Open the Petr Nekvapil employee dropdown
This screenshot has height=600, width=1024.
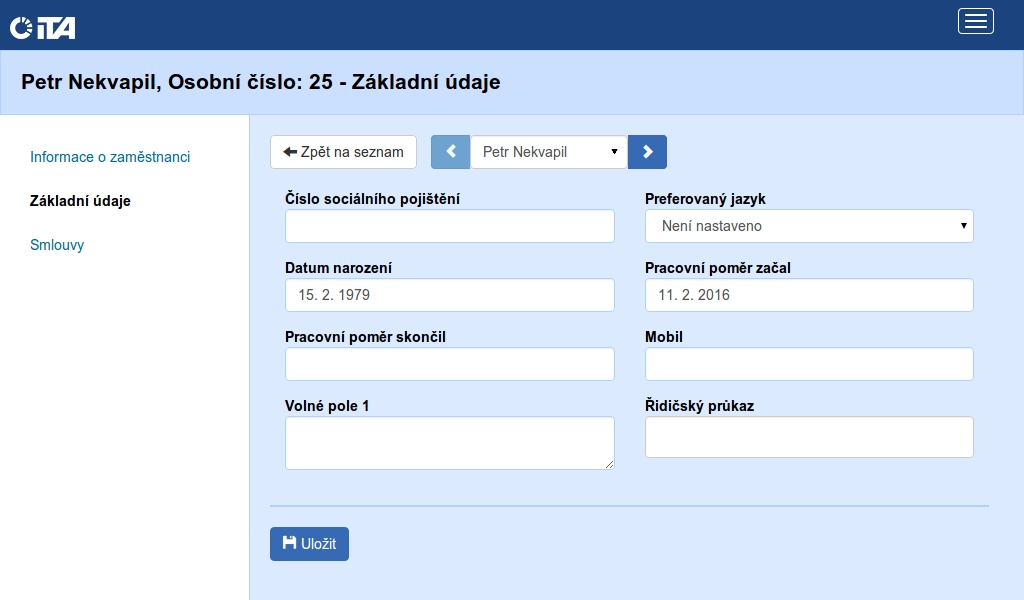(x=548, y=152)
